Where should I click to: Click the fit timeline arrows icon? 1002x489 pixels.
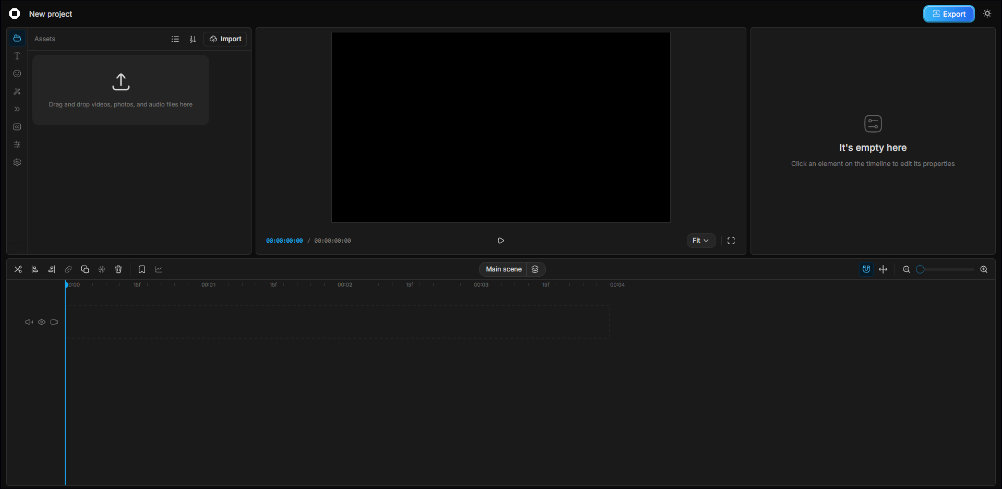pyautogui.click(x=883, y=269)
